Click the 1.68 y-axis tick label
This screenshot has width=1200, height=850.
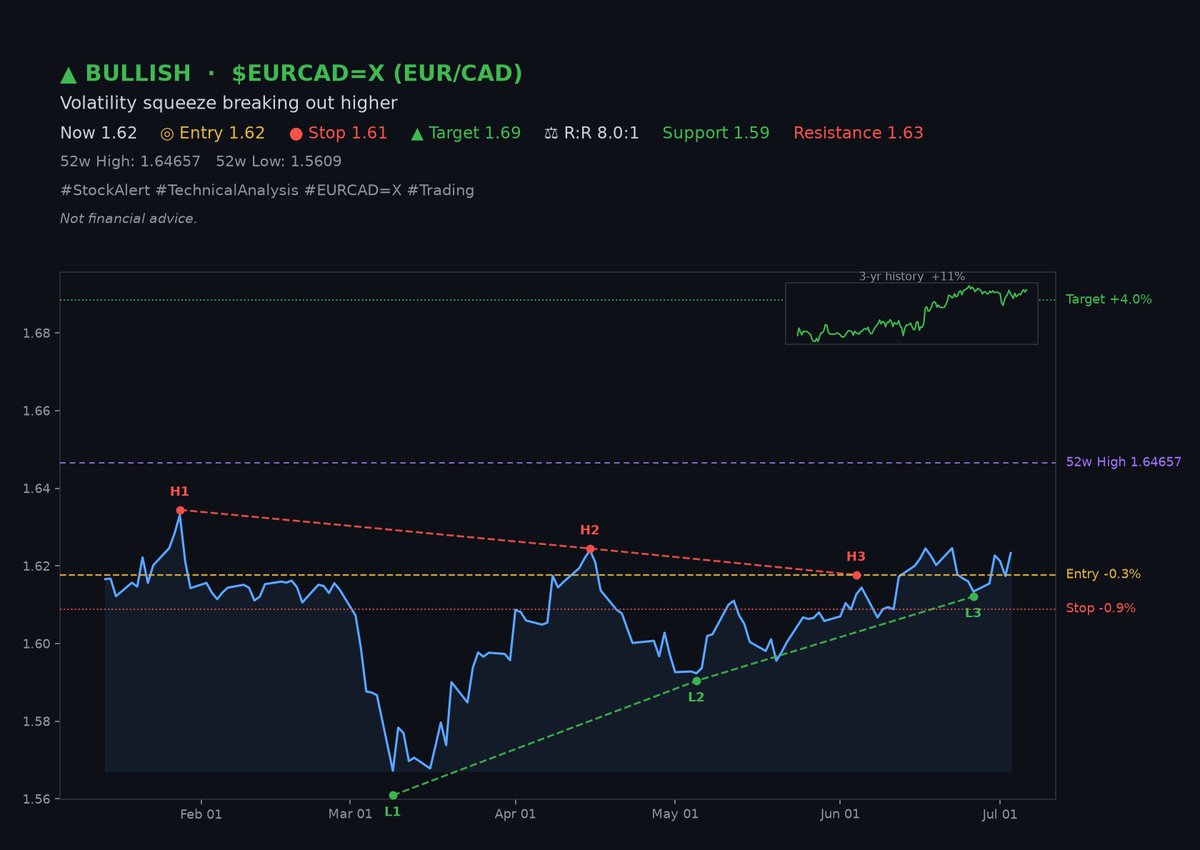tap(36, 333)
